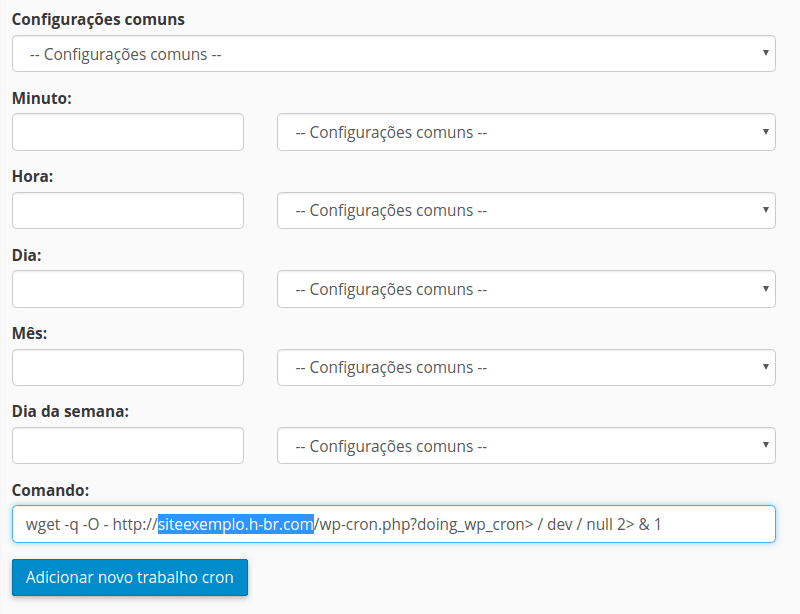Image resolution: width=800 pixels, height=614 pixels.
Task: Click the Minuto: field label
Action: click(x=42, y=98)
